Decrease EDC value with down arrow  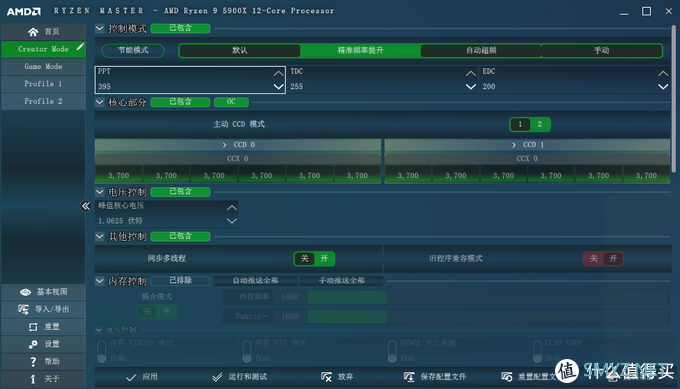(663, 87)
